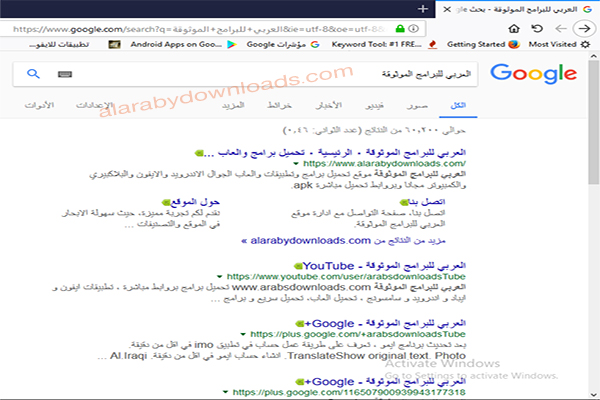The image size is (600, 400).
Task: Open the Google+ result above +arabsdownloadsTube URL
Action: 385,324
